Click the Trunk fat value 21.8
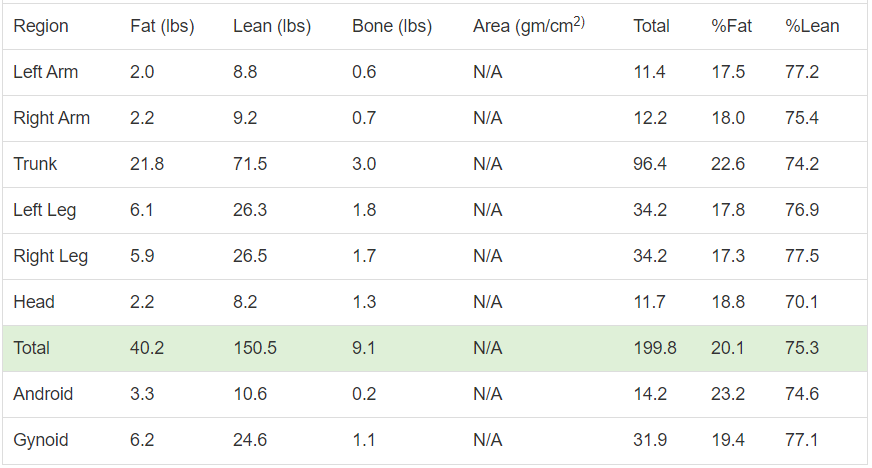This screenshot has width=872, height=468. [147, 164]
